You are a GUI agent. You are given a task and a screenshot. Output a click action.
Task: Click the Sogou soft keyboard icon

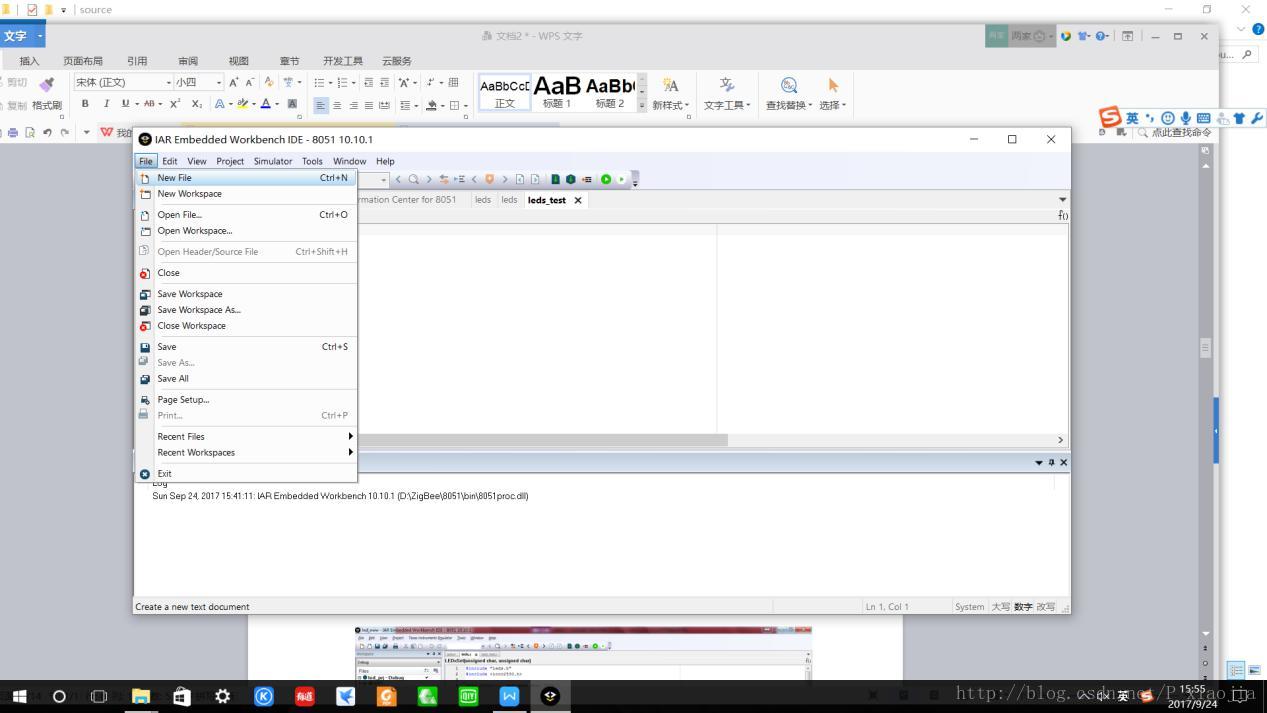pos(1203,118)
